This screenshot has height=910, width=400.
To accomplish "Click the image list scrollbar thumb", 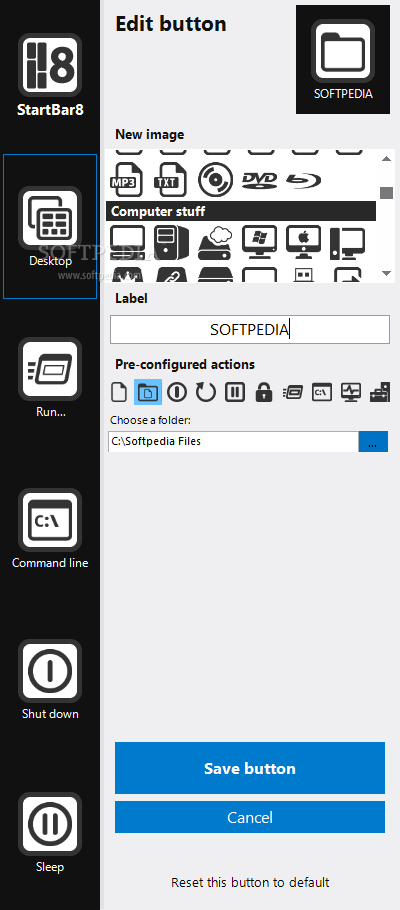I will pyautogui.click(x=387, y=192).
